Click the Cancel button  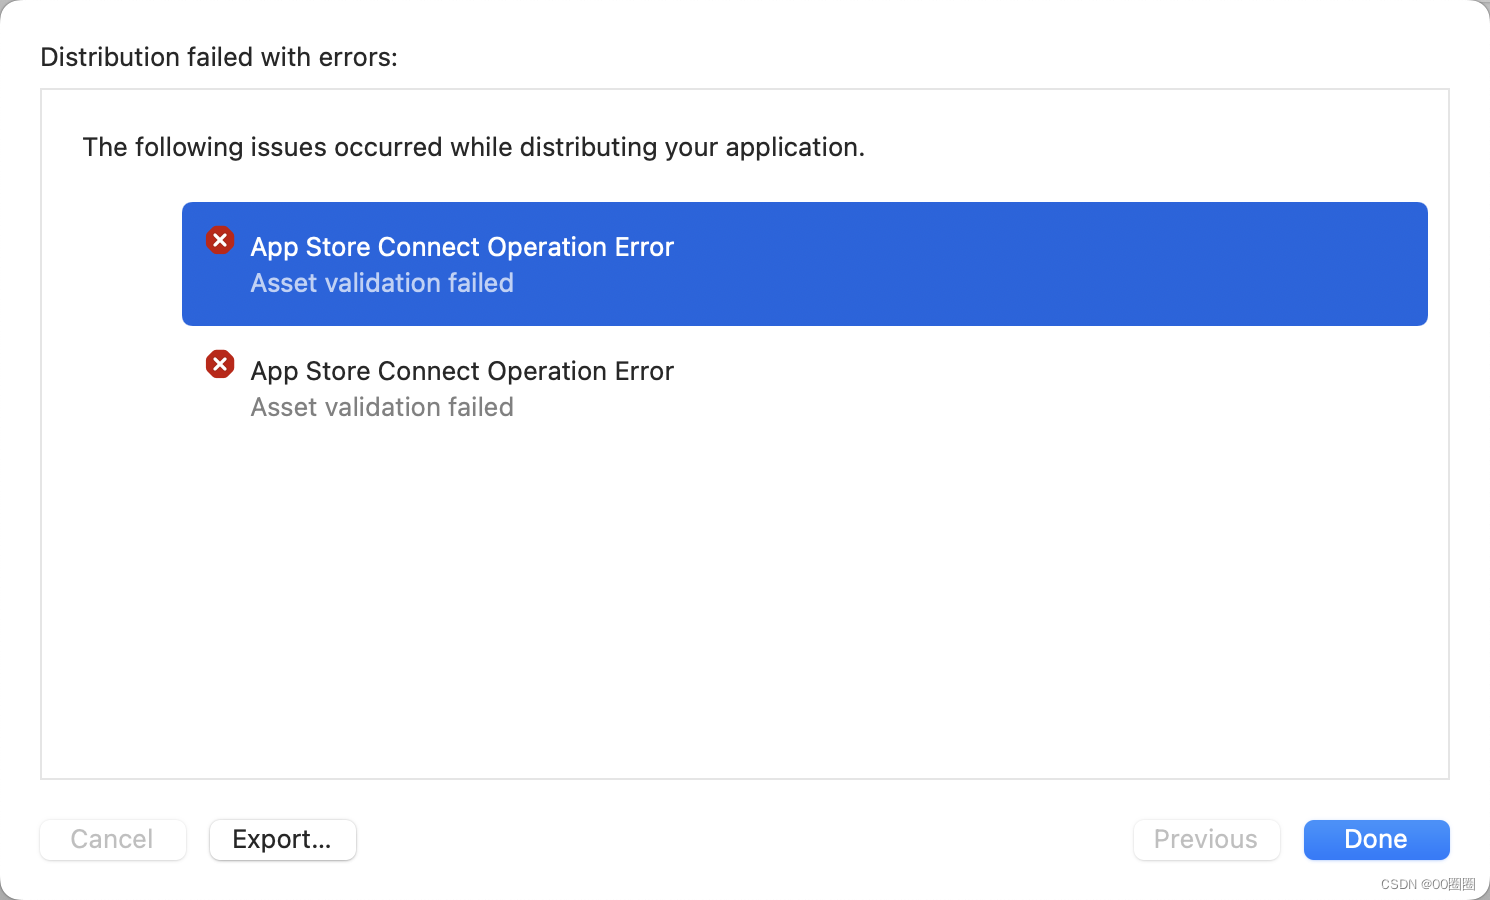point(112,840)
